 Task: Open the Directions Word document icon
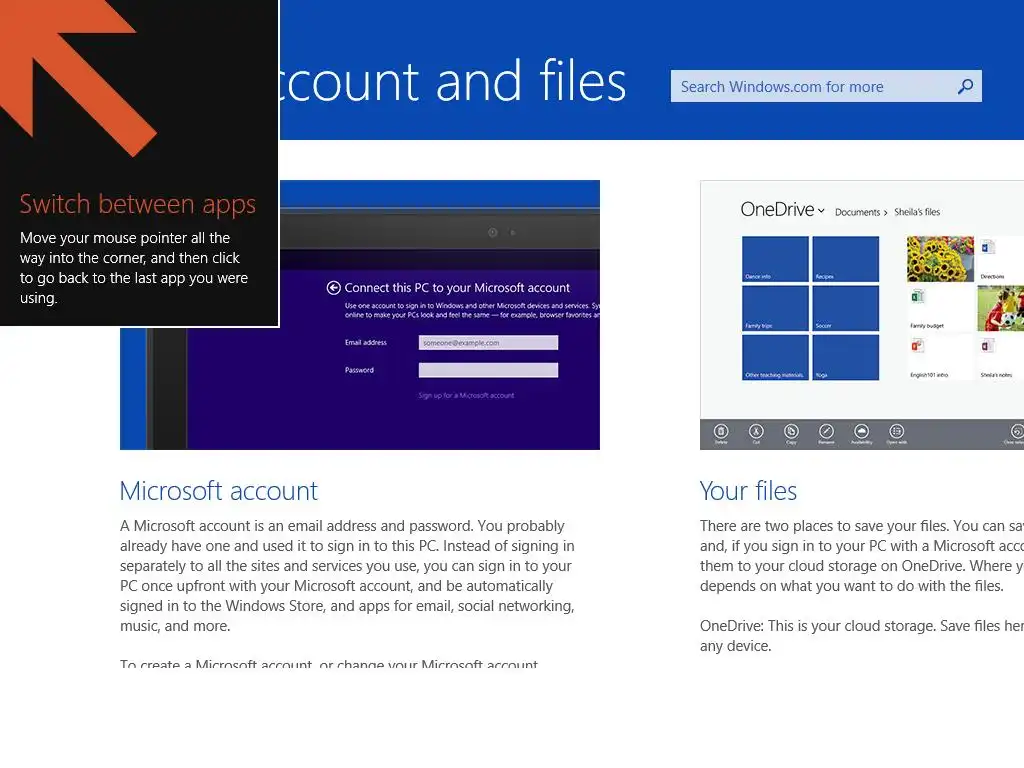(x=988, y=248)
